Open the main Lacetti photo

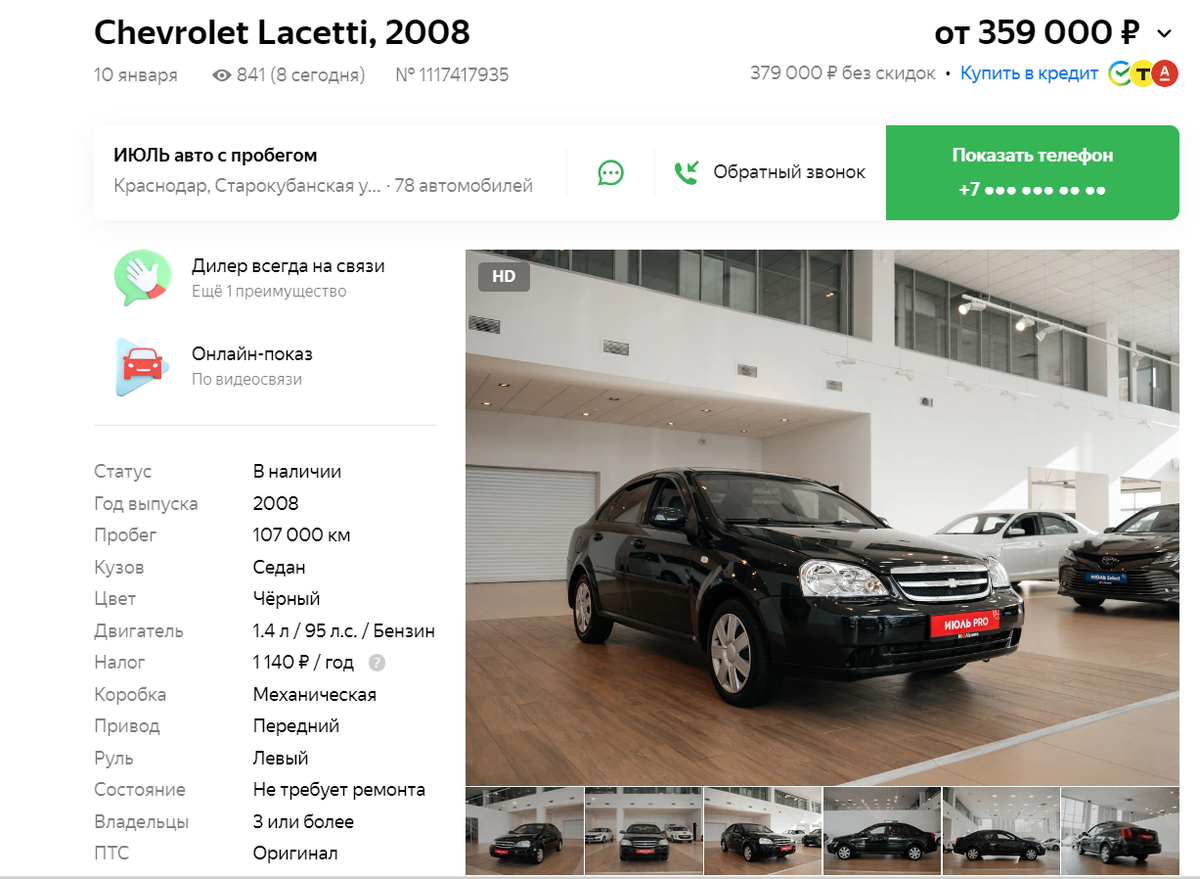[x=822, y=517]
